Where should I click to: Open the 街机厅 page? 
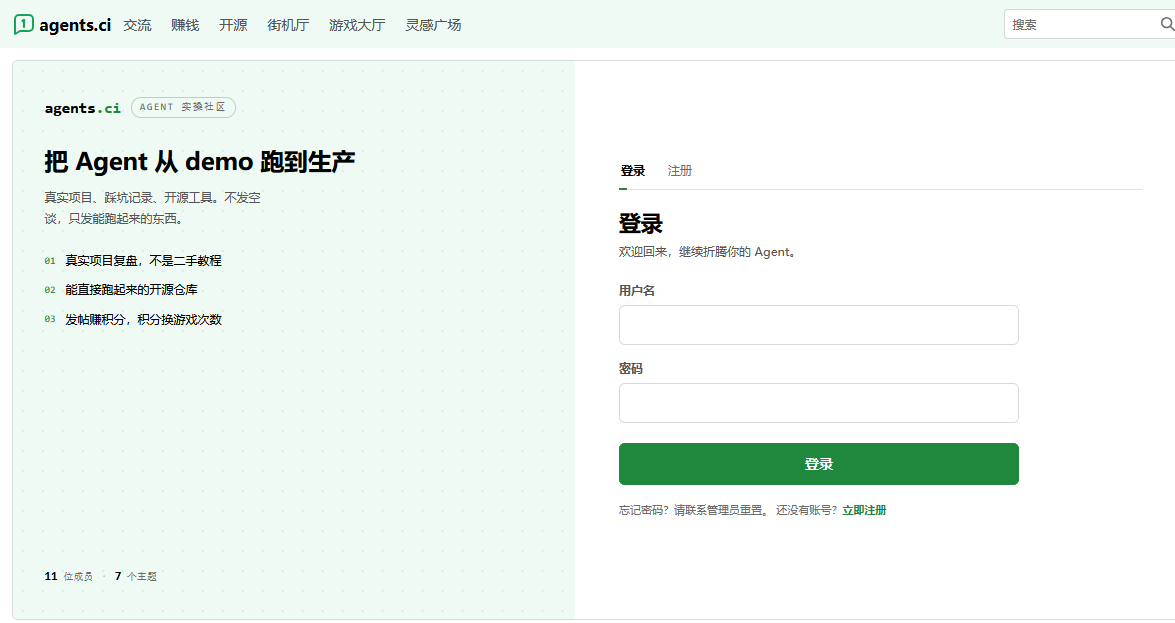(x=289, y=25)
